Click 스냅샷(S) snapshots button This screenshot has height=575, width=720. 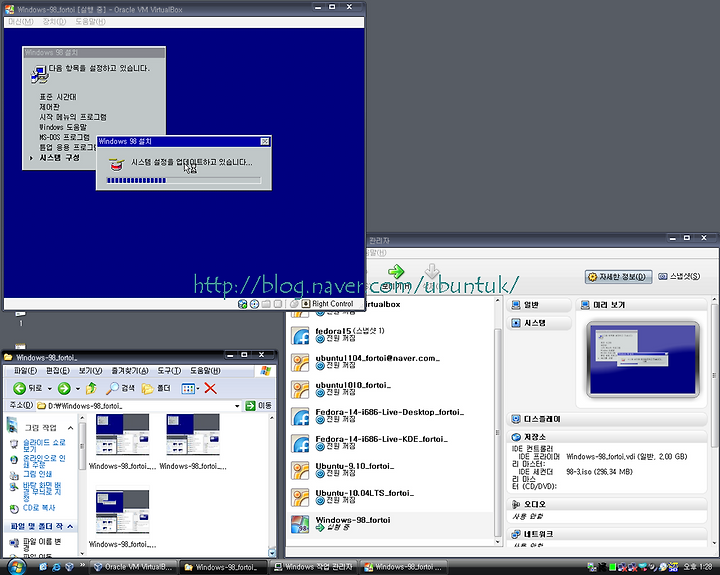coord(679,276)
